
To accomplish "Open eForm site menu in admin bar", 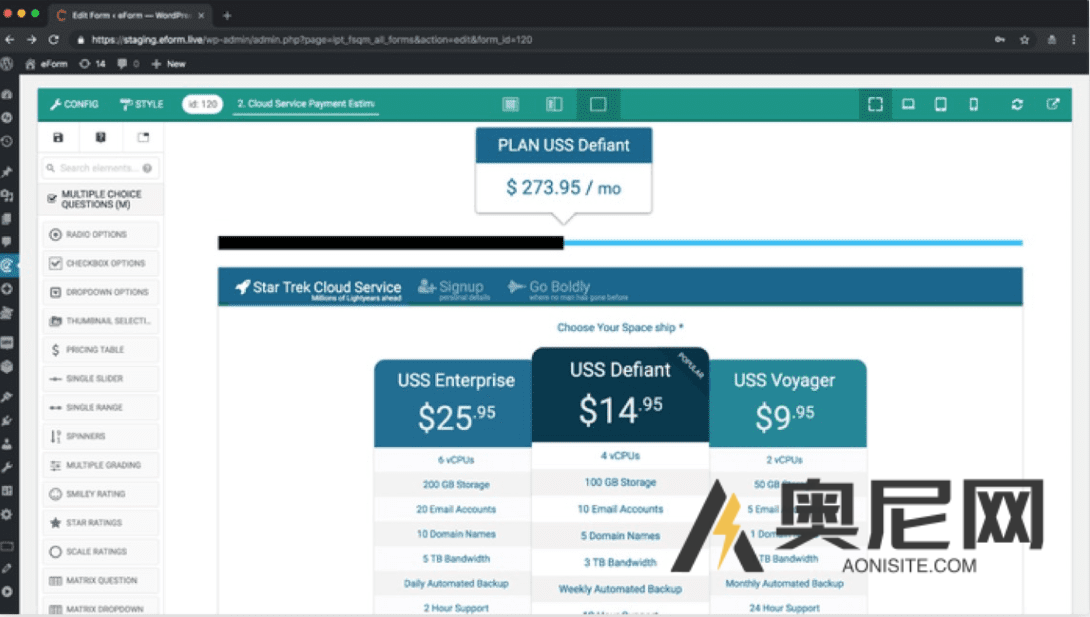I will (x=47, y=64).
